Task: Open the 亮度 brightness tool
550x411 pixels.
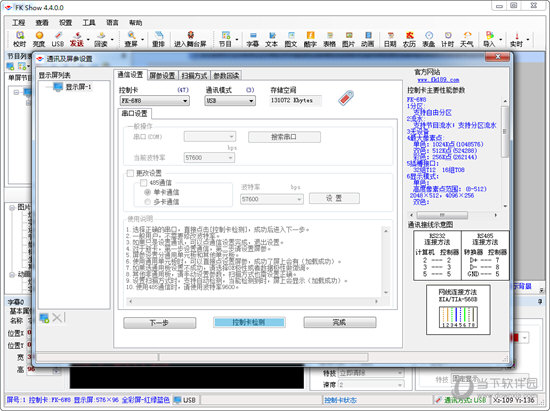Action: point(39,39)
